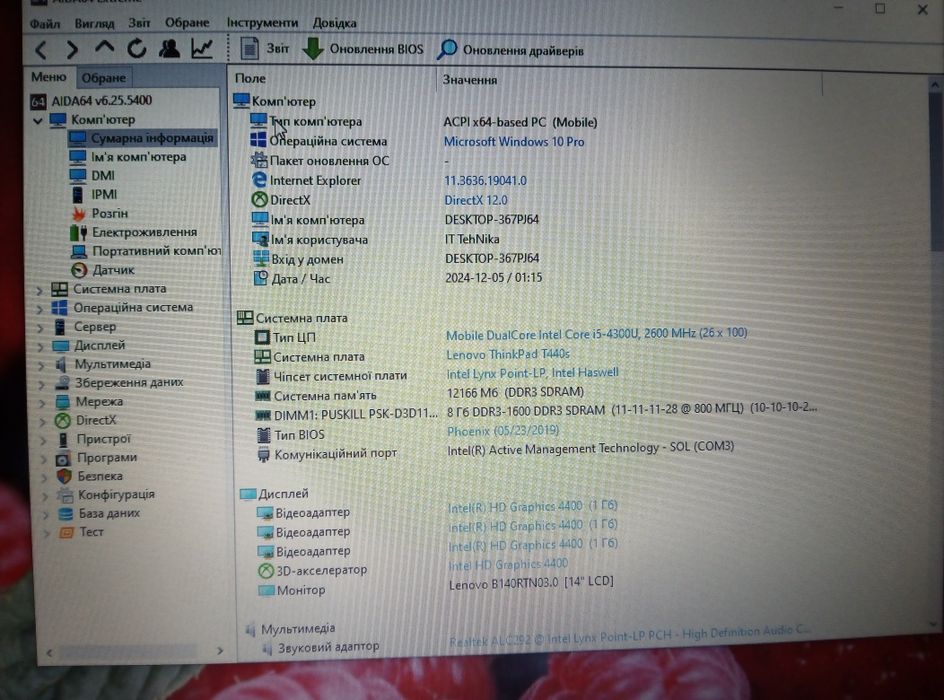Select the 3D-акселератор row
This screenshot has height=700, width=944.
413,568
